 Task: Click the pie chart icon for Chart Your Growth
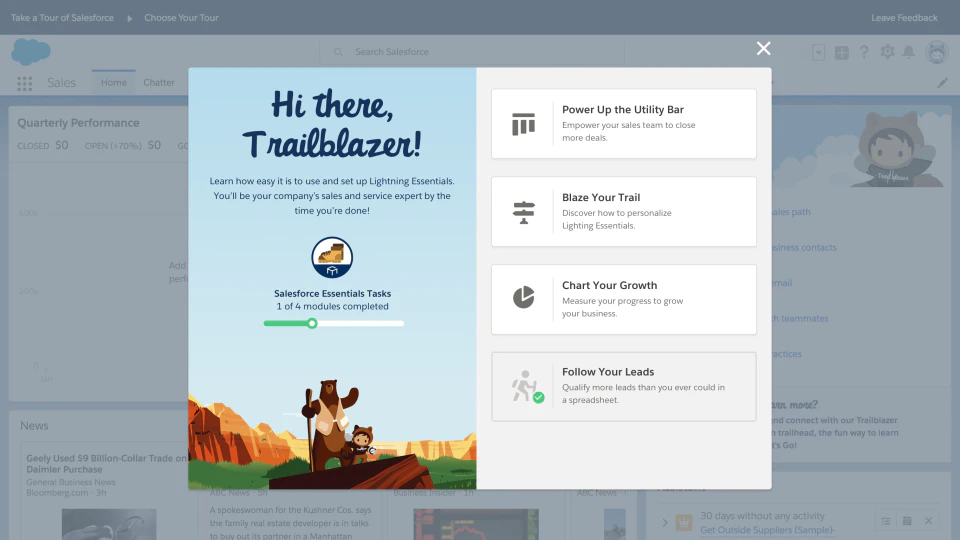[523, 298]
